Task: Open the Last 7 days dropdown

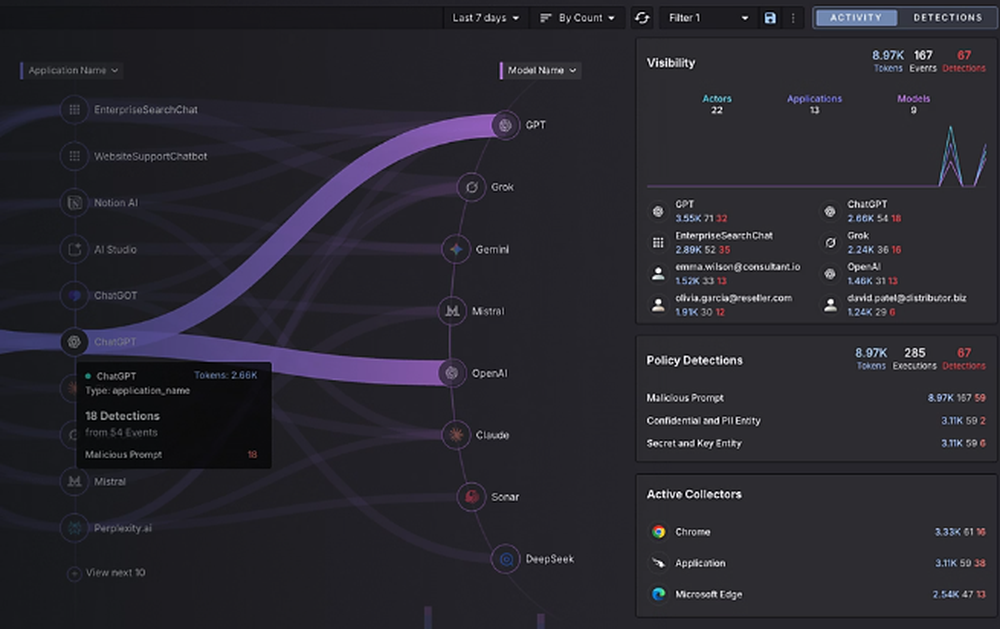Action: [484, 17]
